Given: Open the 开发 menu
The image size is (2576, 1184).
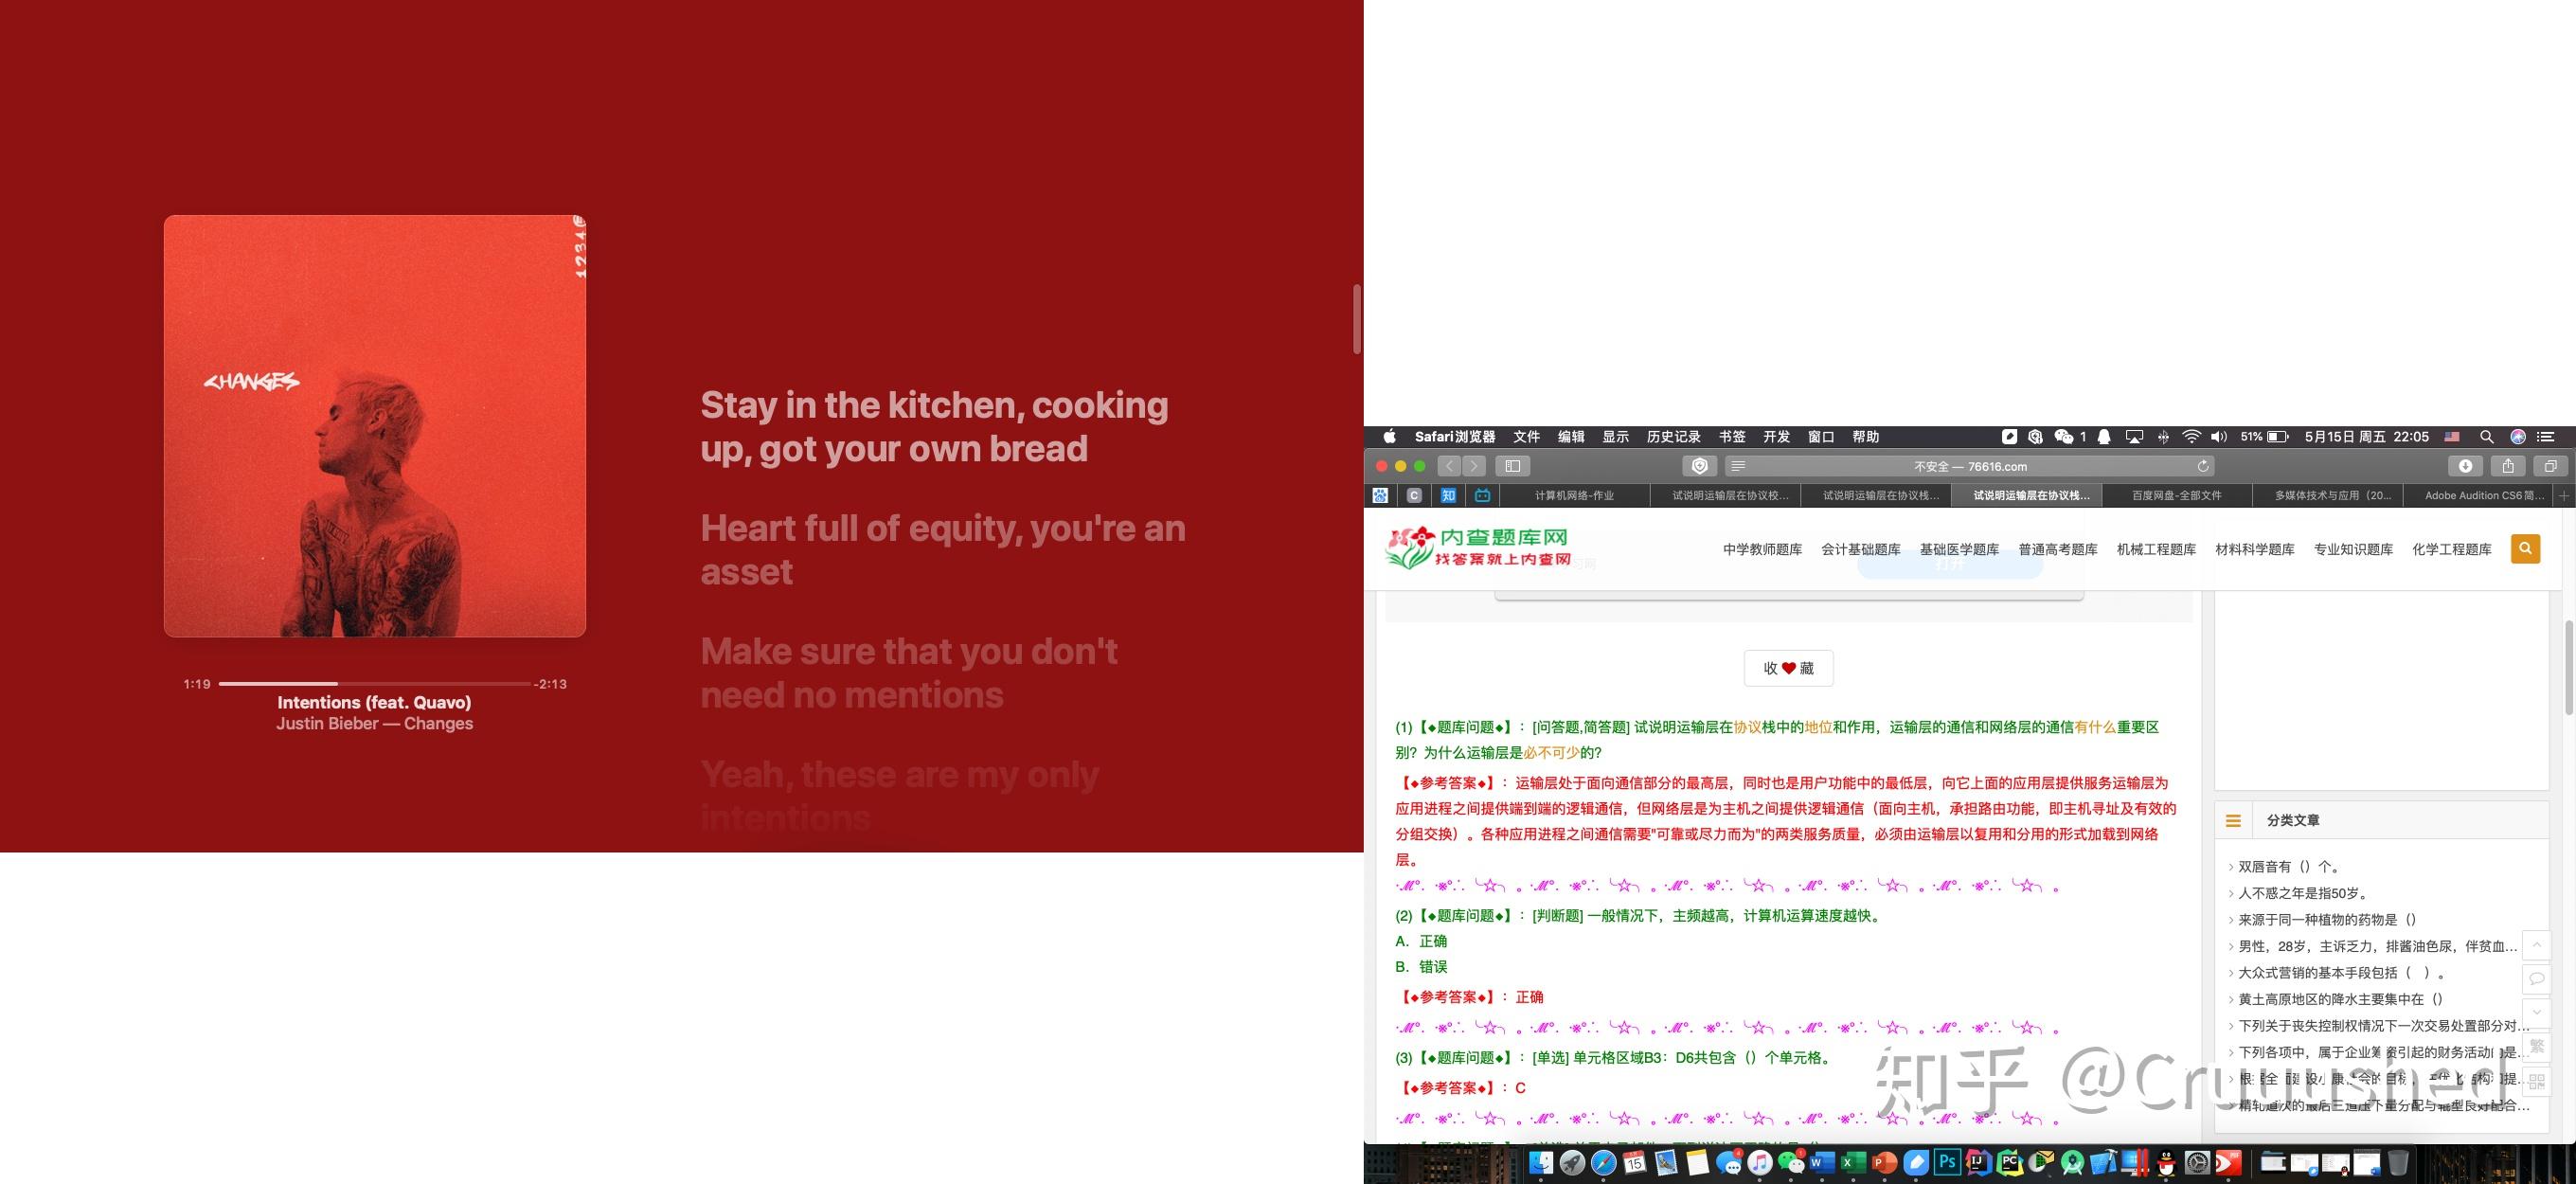Looking at the screenshot, I should [1776, 437].
